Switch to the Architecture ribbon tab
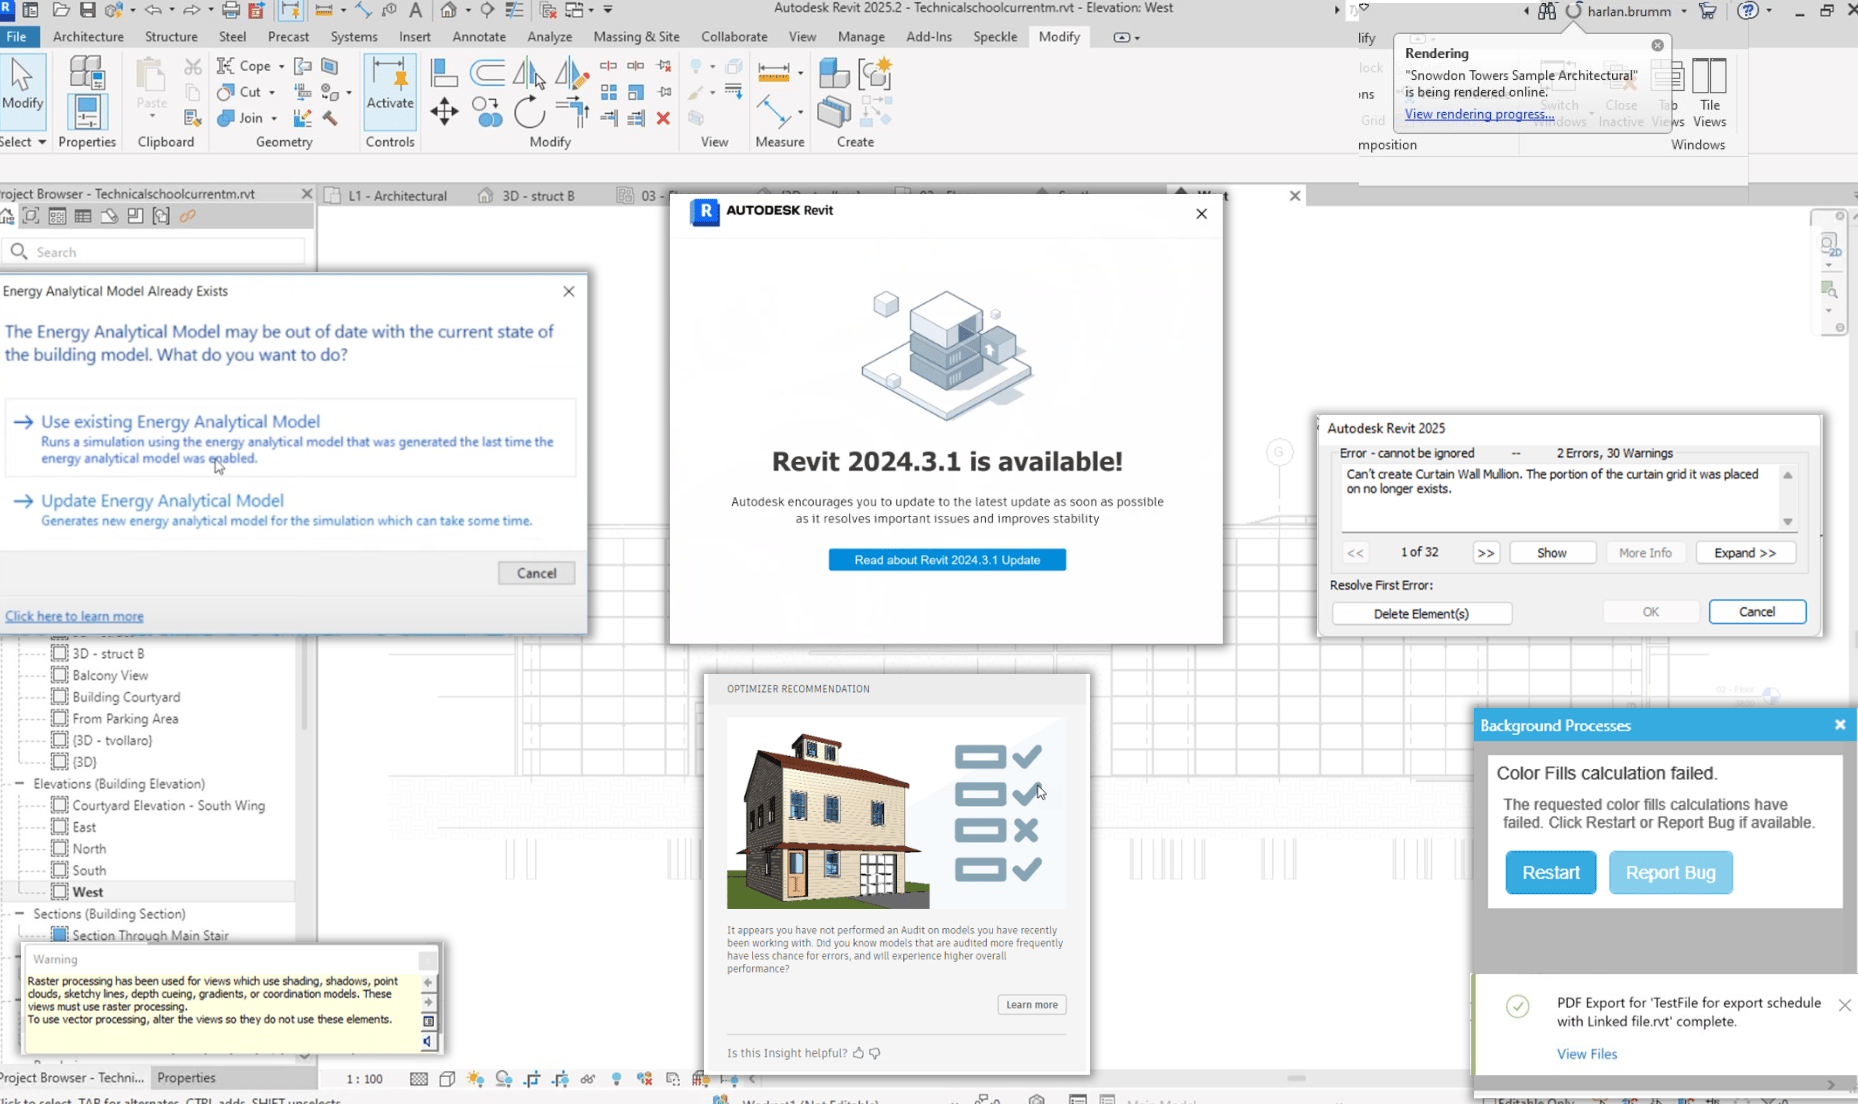 click(x=88, y=37)
